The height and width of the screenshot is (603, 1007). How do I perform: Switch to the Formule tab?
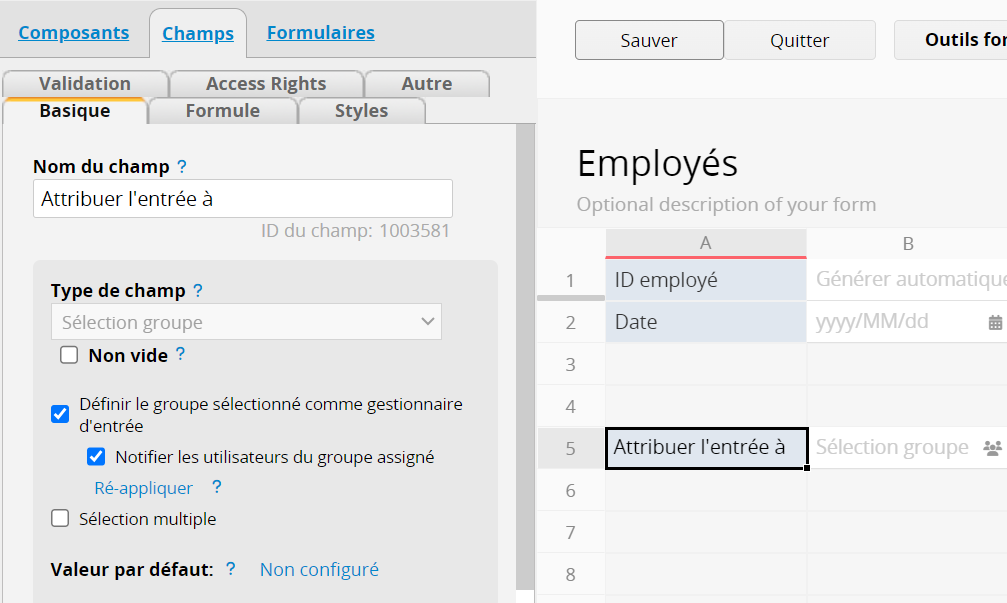tap(222, 111)
